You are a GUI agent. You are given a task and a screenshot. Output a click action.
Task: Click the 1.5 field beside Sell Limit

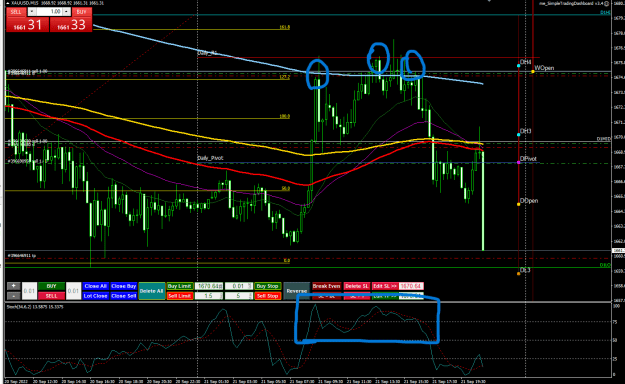click(209, 296)
